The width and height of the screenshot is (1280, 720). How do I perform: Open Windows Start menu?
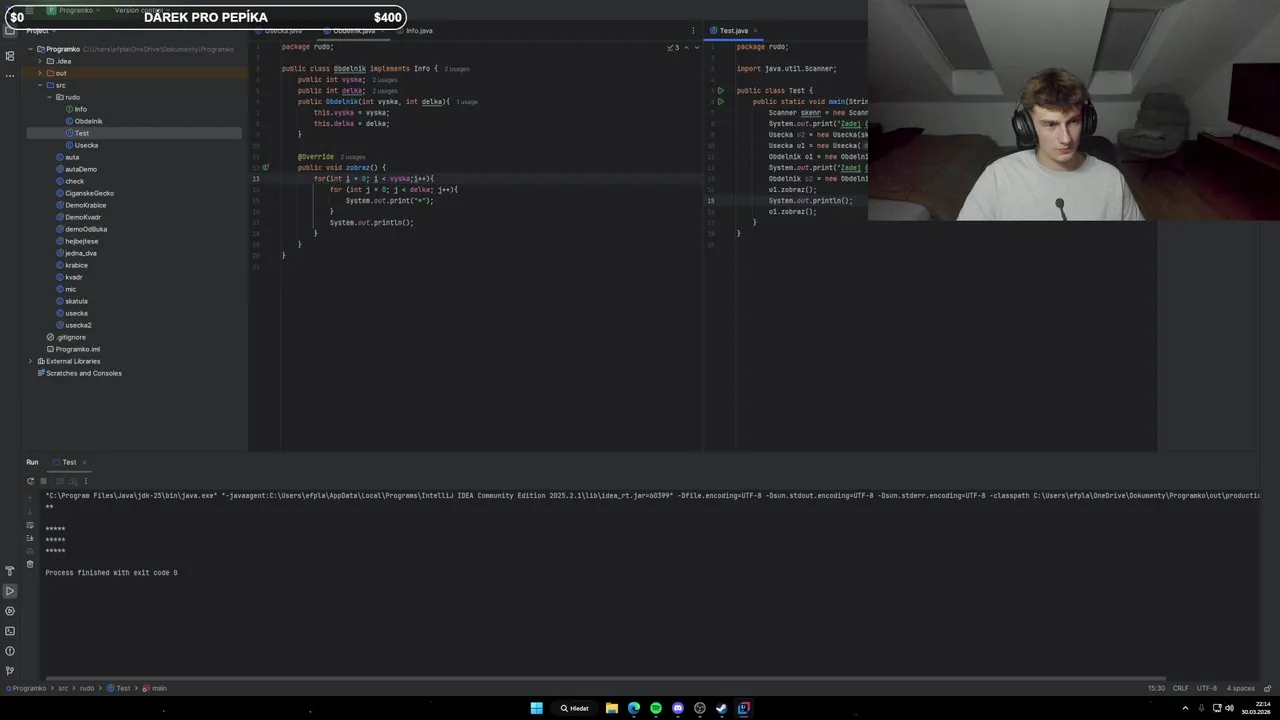(537, 708)
